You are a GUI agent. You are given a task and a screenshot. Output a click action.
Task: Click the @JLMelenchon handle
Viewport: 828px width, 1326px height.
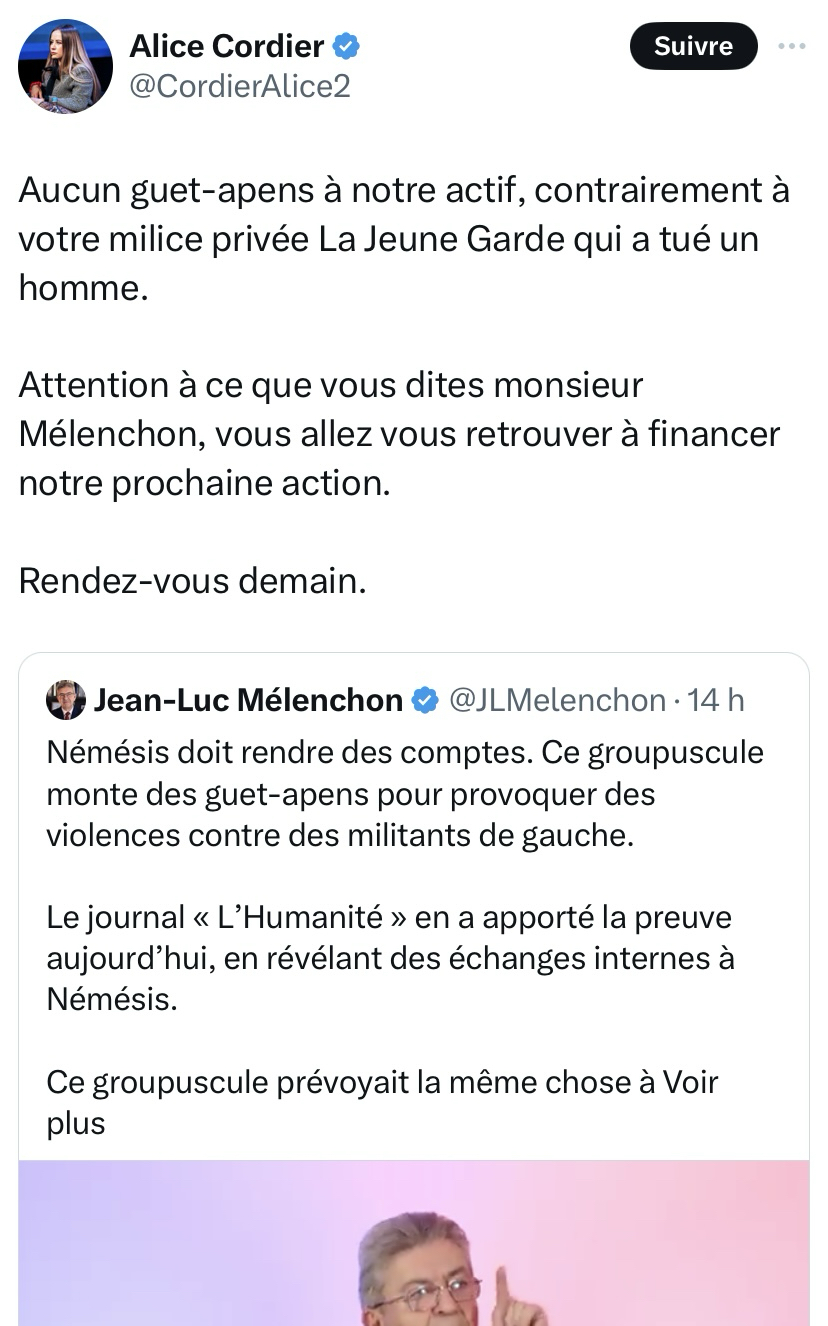pos(557,700)
